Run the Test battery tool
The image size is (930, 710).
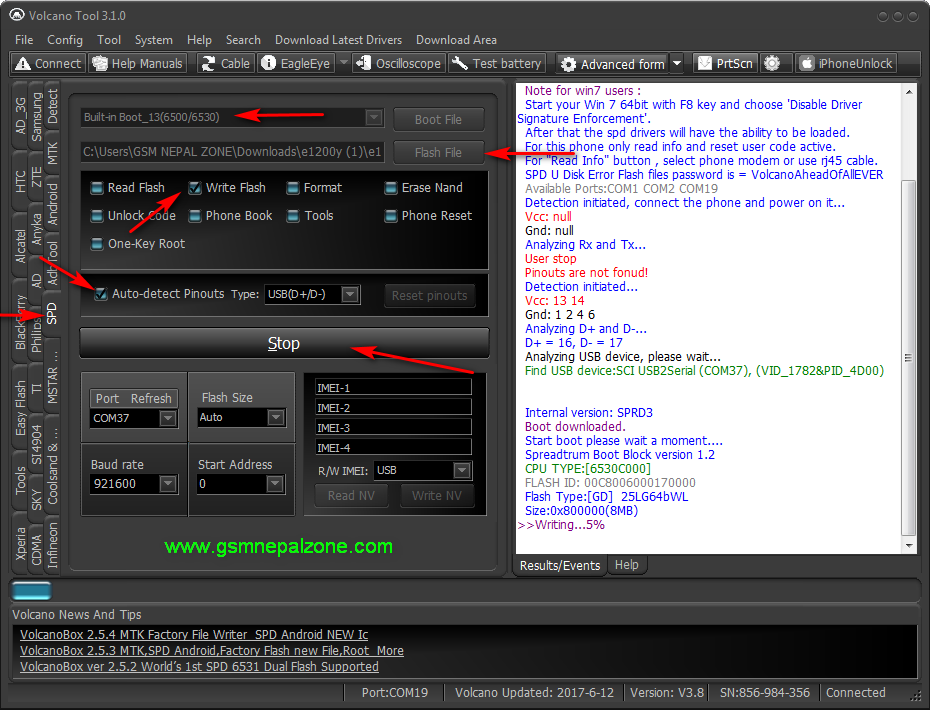pyautogui.click(x=497, y=63)
